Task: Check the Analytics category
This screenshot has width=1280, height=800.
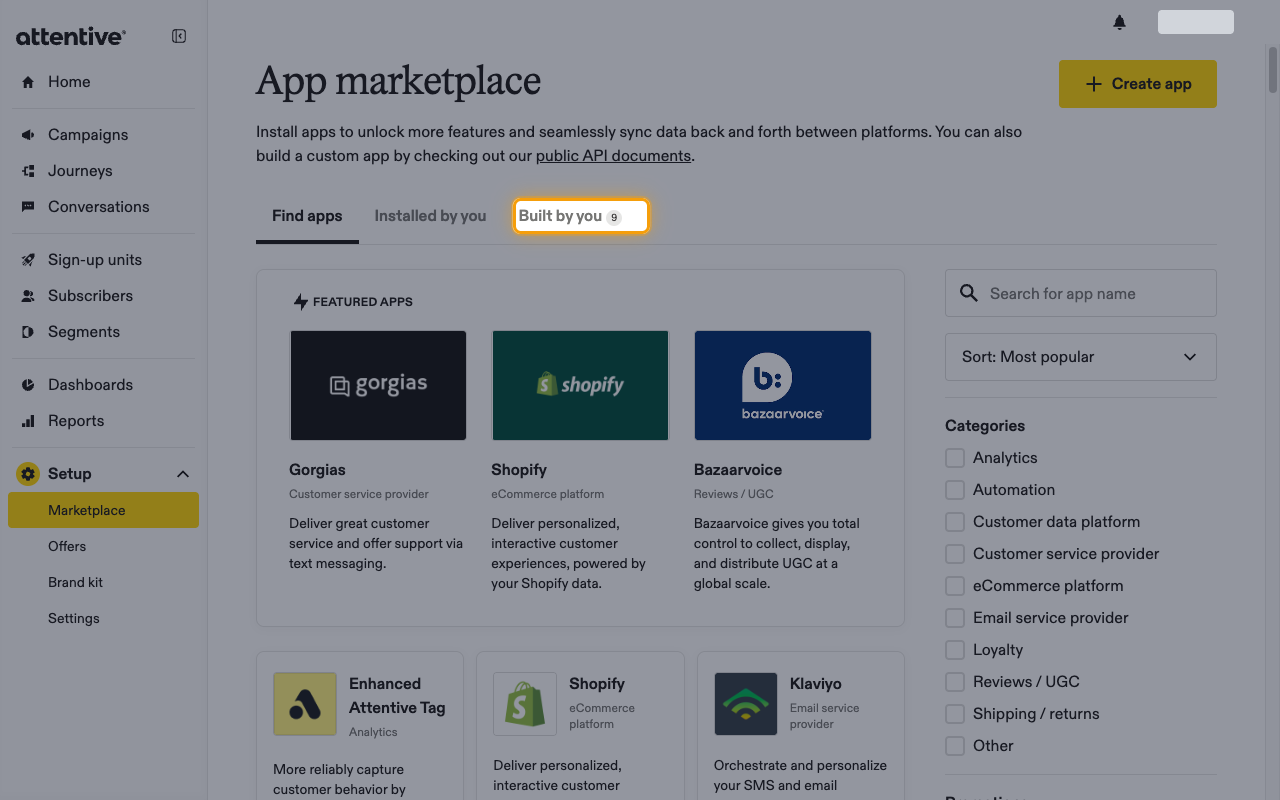Action: [x=955, y=458]
